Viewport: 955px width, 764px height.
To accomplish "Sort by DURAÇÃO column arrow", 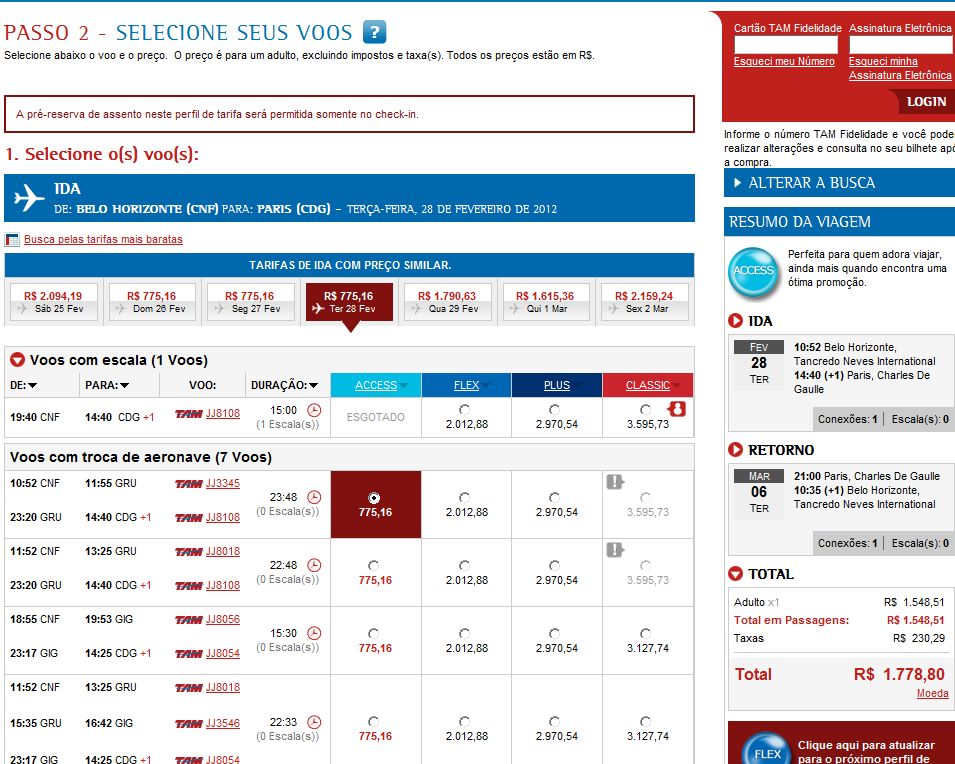I will [314, 385].
